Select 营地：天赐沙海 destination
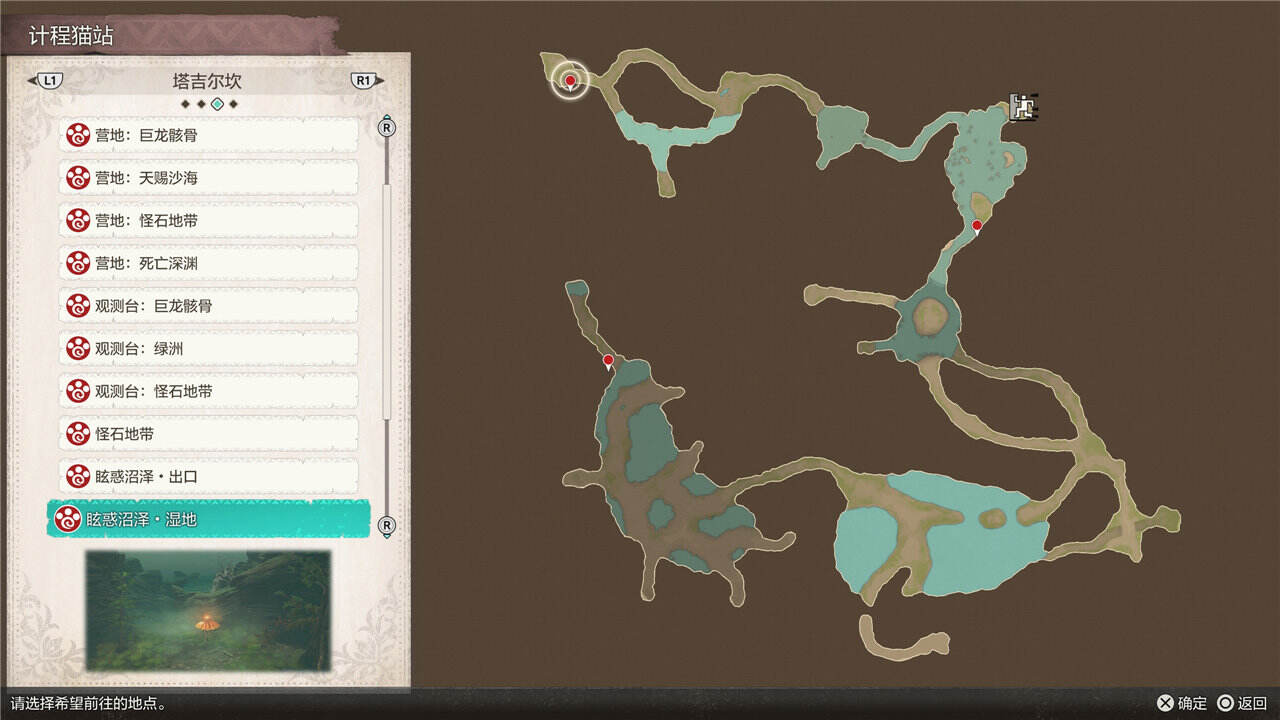 [208, 178]
